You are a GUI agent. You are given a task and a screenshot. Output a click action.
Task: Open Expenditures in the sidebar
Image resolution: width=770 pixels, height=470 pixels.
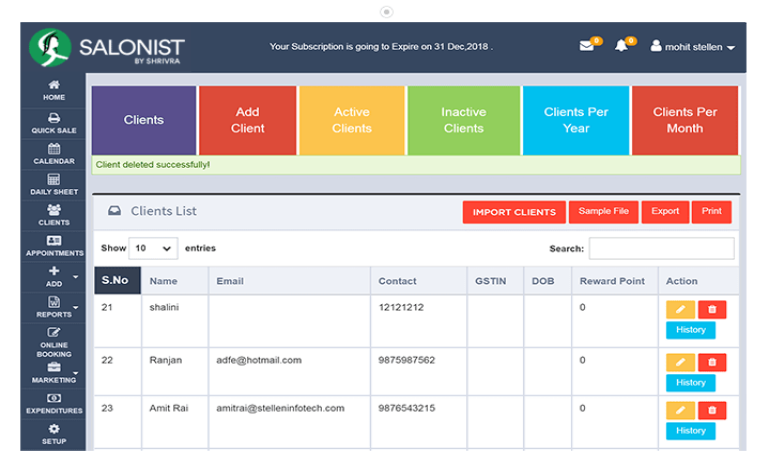coord(54,404)
